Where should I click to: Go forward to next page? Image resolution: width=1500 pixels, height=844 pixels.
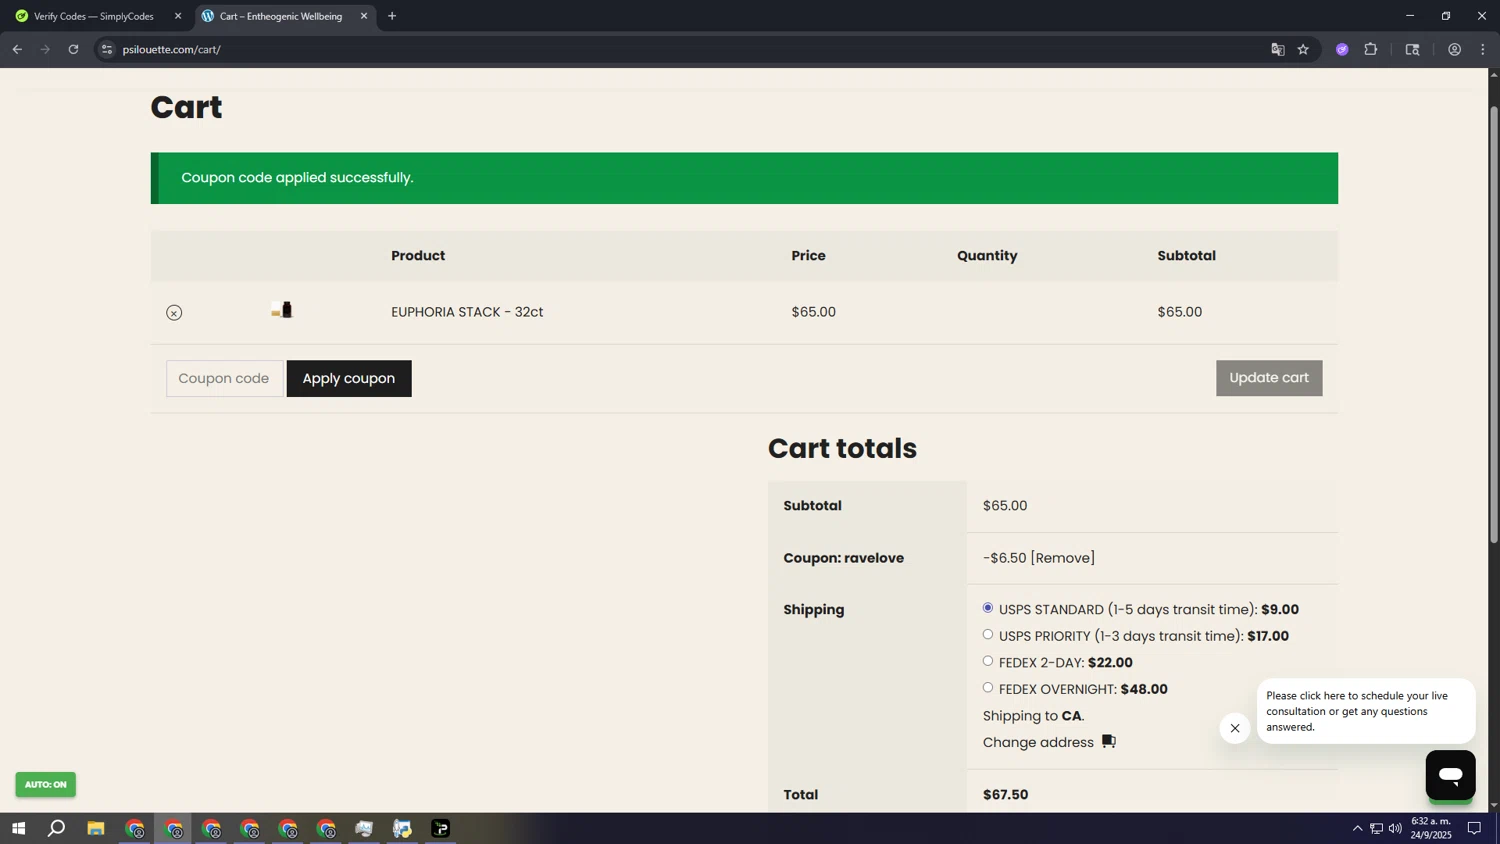[45, 49]
